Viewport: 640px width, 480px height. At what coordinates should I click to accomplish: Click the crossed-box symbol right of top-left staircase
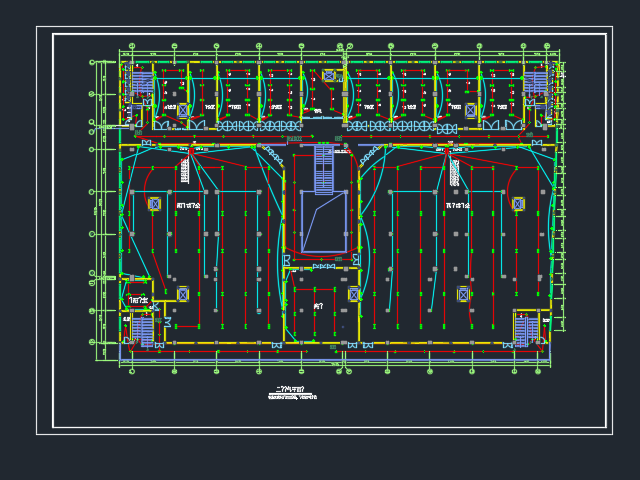tap(183, 110)
